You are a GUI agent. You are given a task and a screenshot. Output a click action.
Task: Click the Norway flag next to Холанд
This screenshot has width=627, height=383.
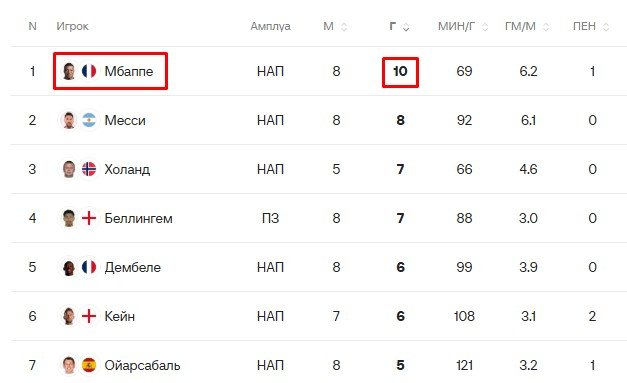coord(89,169)
